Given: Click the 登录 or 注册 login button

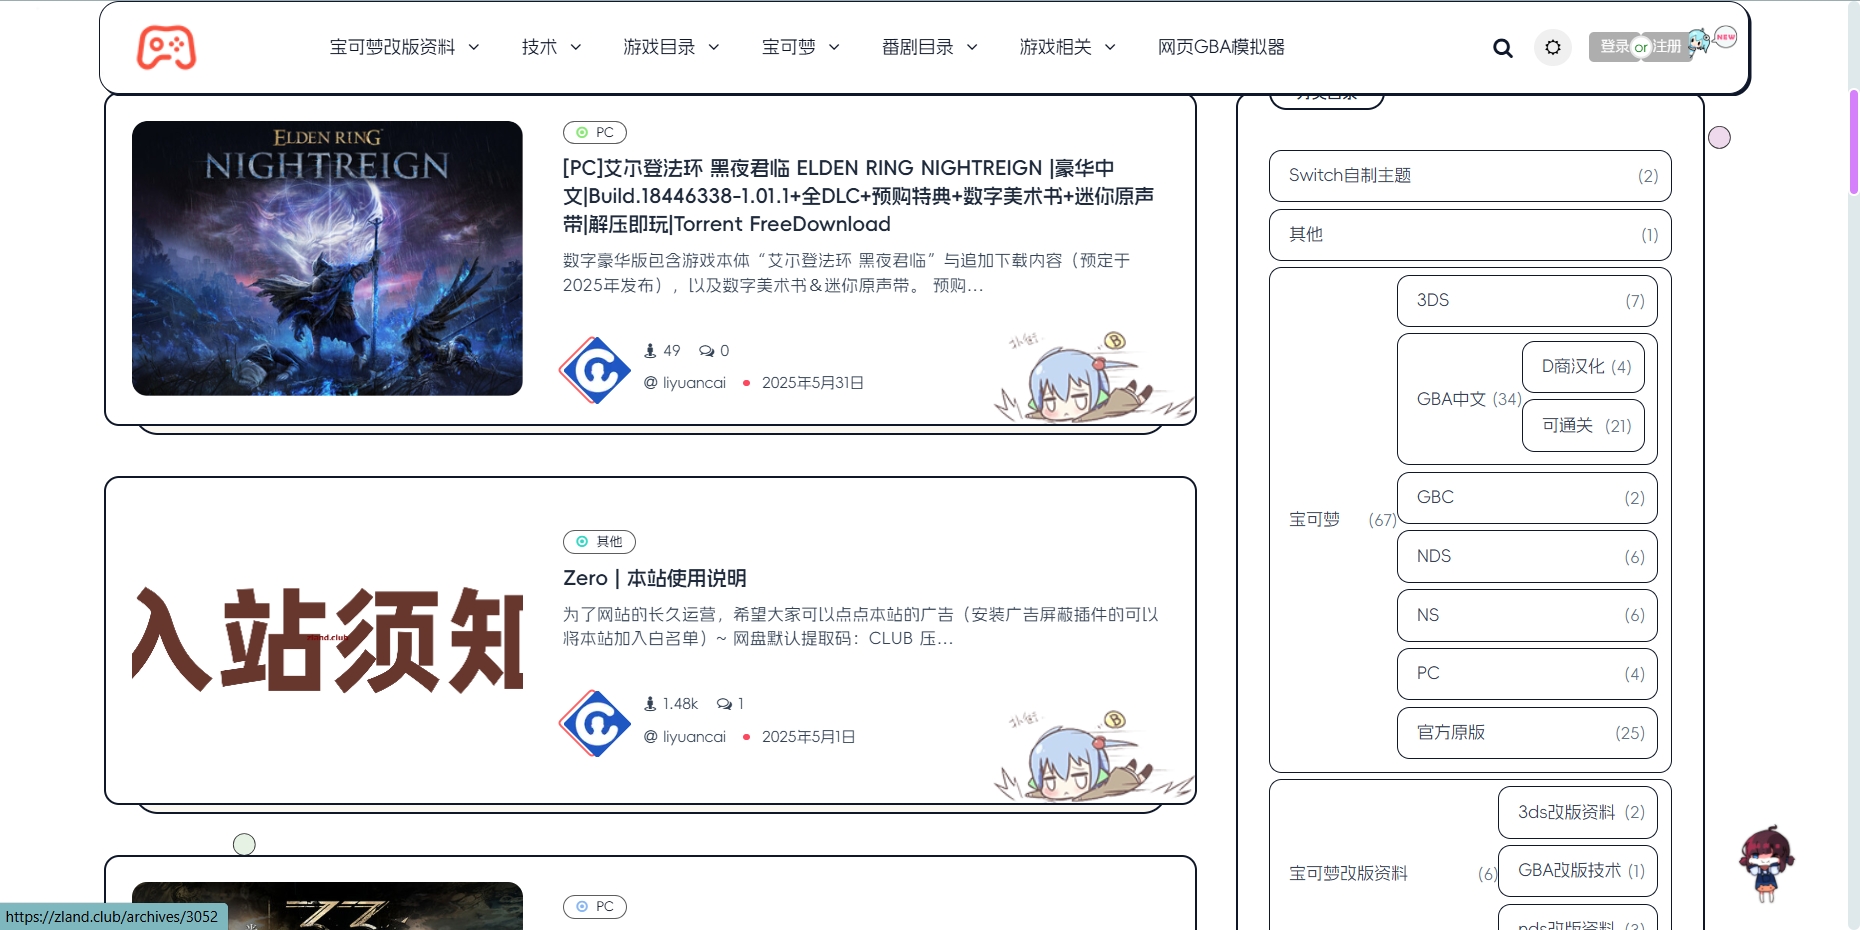Looking at the screenshot, I should tap(1640, 47).
